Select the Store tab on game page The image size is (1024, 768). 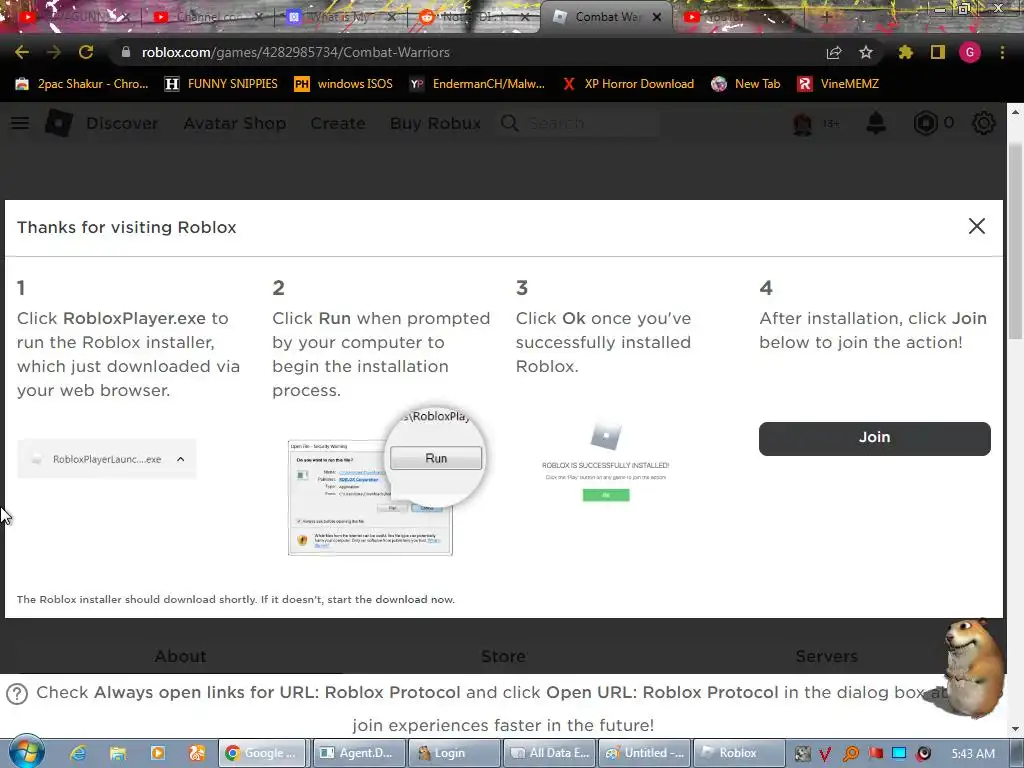coord(503,656)
